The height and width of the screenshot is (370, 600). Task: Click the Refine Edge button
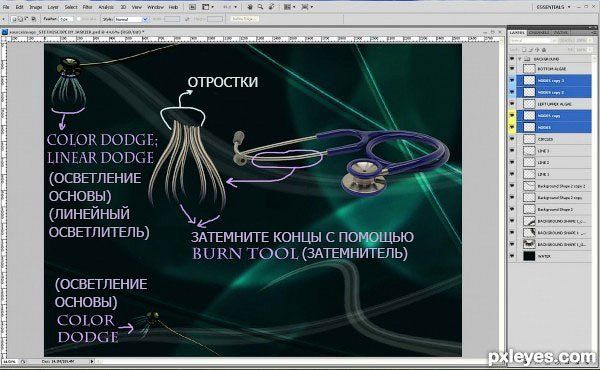click(245, 18)
